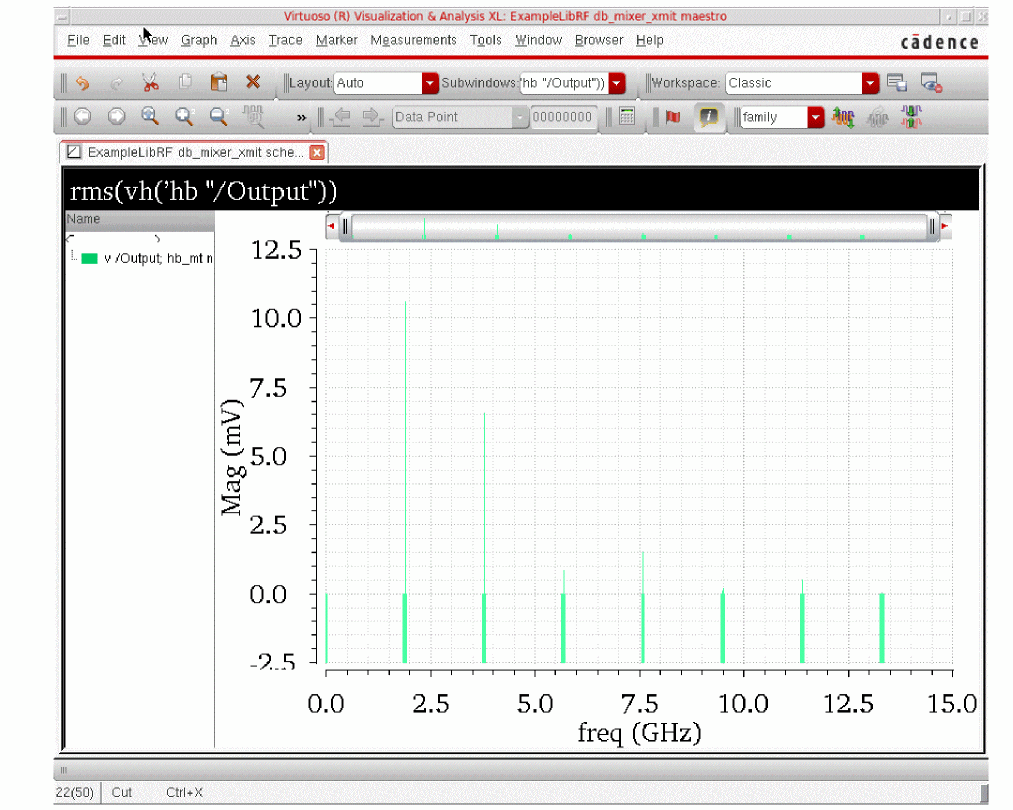Open the Window menu

539,40
